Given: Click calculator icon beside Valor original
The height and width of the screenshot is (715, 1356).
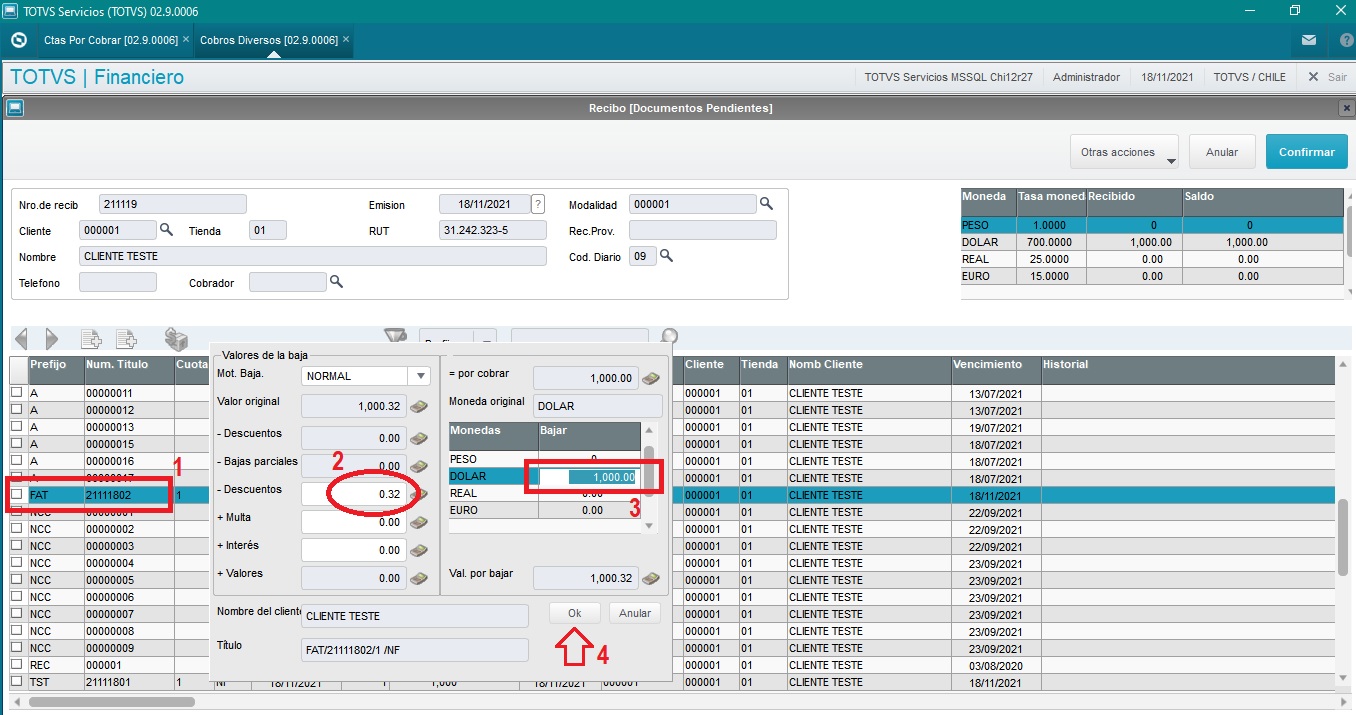Looking at the screenshot, I should [x=419, y=406].
